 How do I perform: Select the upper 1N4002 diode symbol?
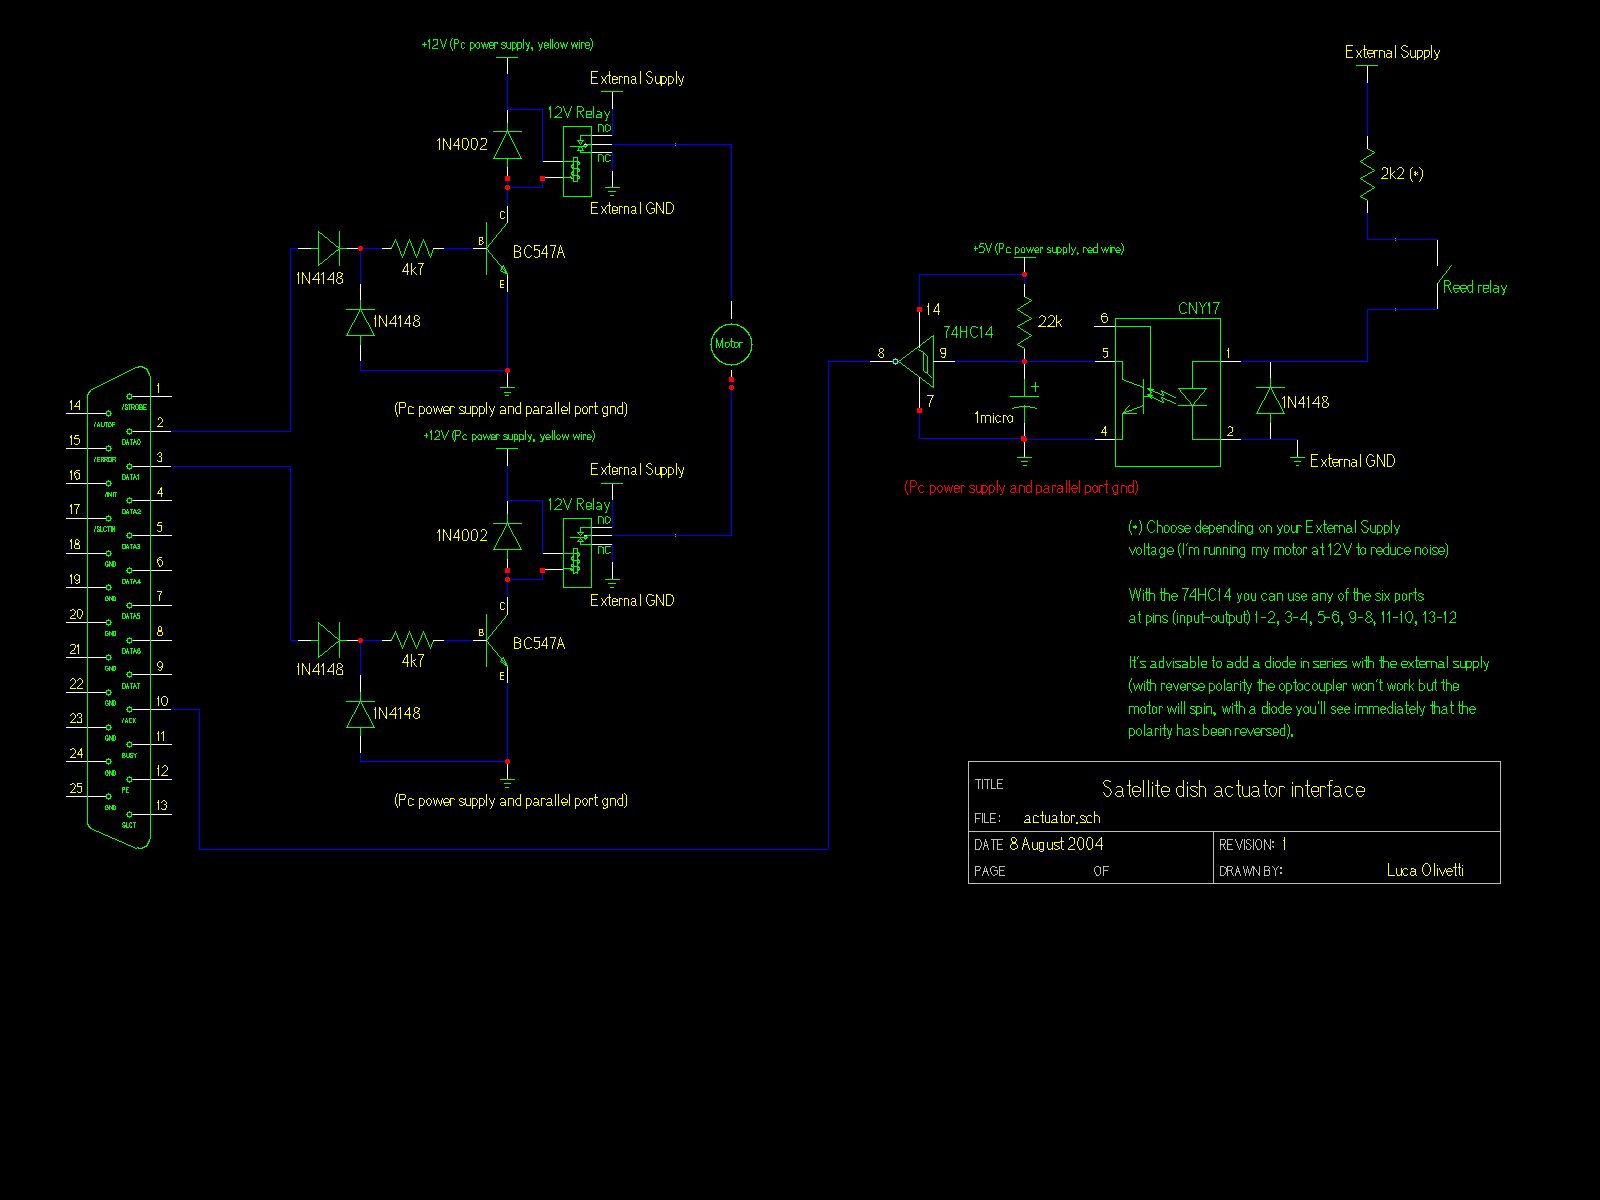point(508,145)
